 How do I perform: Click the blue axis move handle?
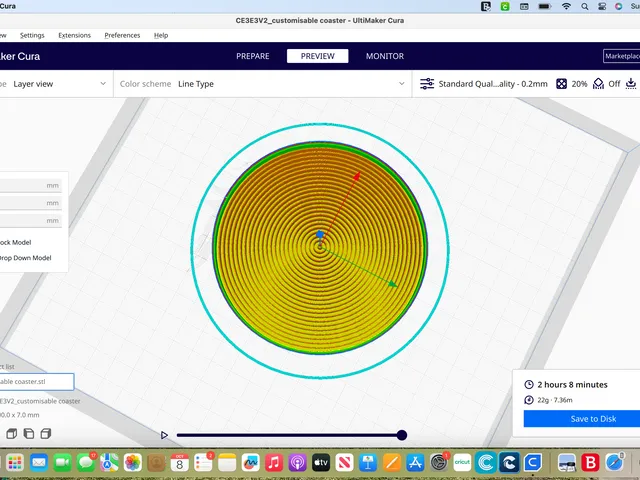point(320,234)
